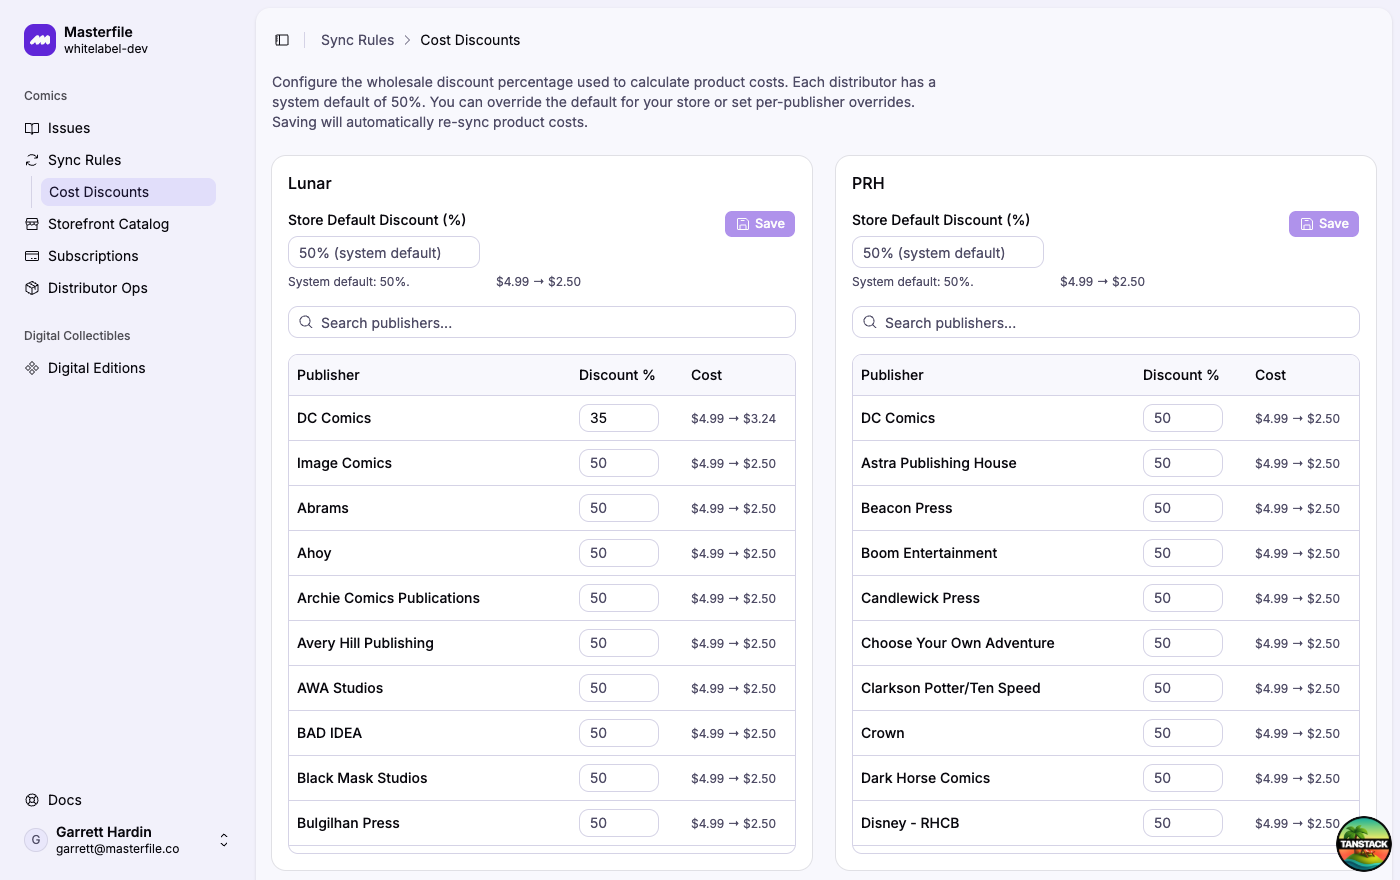Edit Disney - RHCB discount field
The width and height of the screenshot is (1400, 880).
click(x=1183, y=823)
